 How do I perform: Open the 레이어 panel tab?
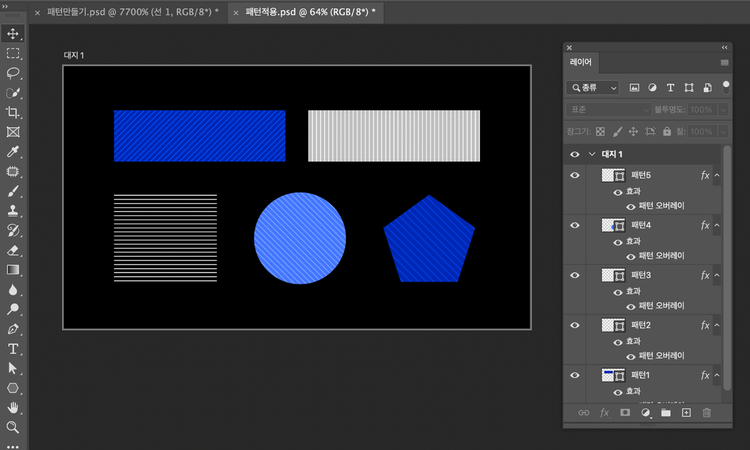[581, 62]
